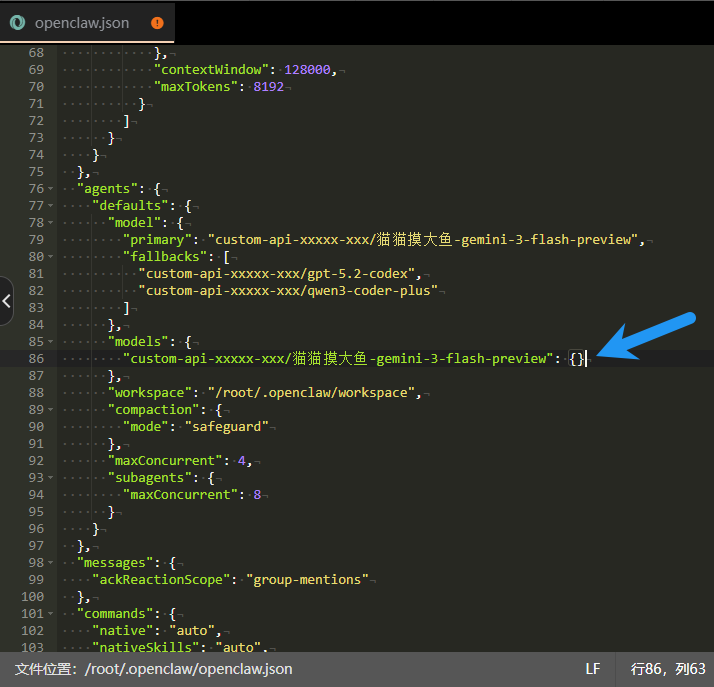Open the left sidebar with the chevron handle
The image size is (714, 687).
[7, 301]
